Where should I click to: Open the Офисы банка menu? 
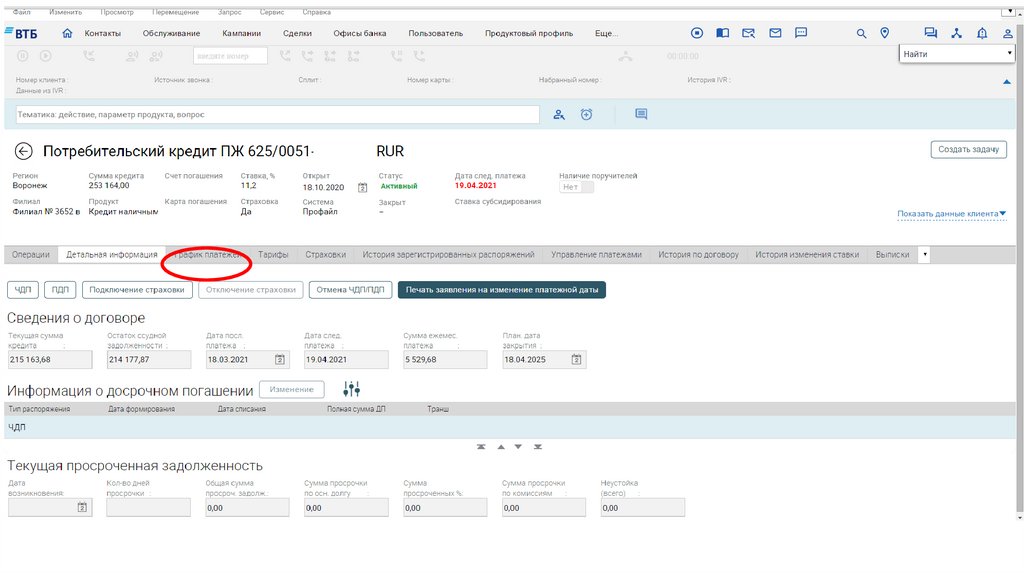click(359, 33)
